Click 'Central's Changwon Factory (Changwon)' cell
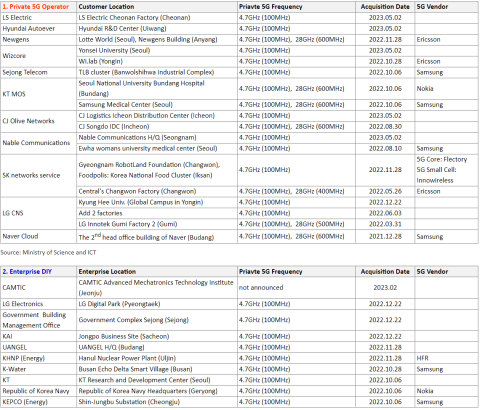Image resolution: width=480 pixels, height=410 pixels. pyautogui.click(x=157, y=192)
